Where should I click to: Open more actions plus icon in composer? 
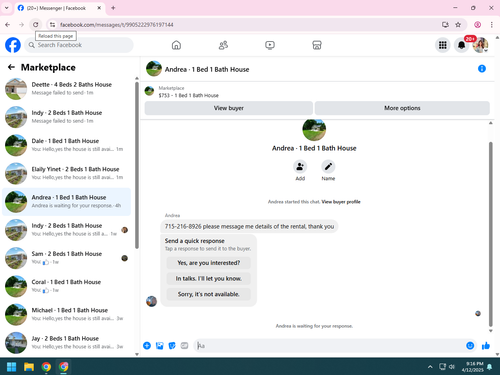147,346
